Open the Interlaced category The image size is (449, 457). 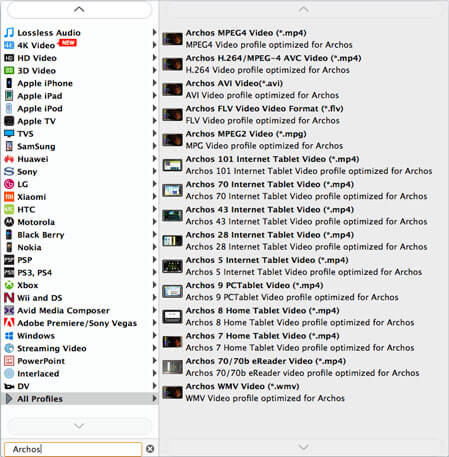[79, 374]
